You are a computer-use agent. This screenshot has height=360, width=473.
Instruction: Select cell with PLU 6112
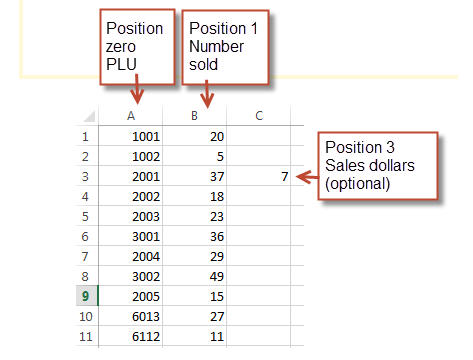tap(131, 336)
